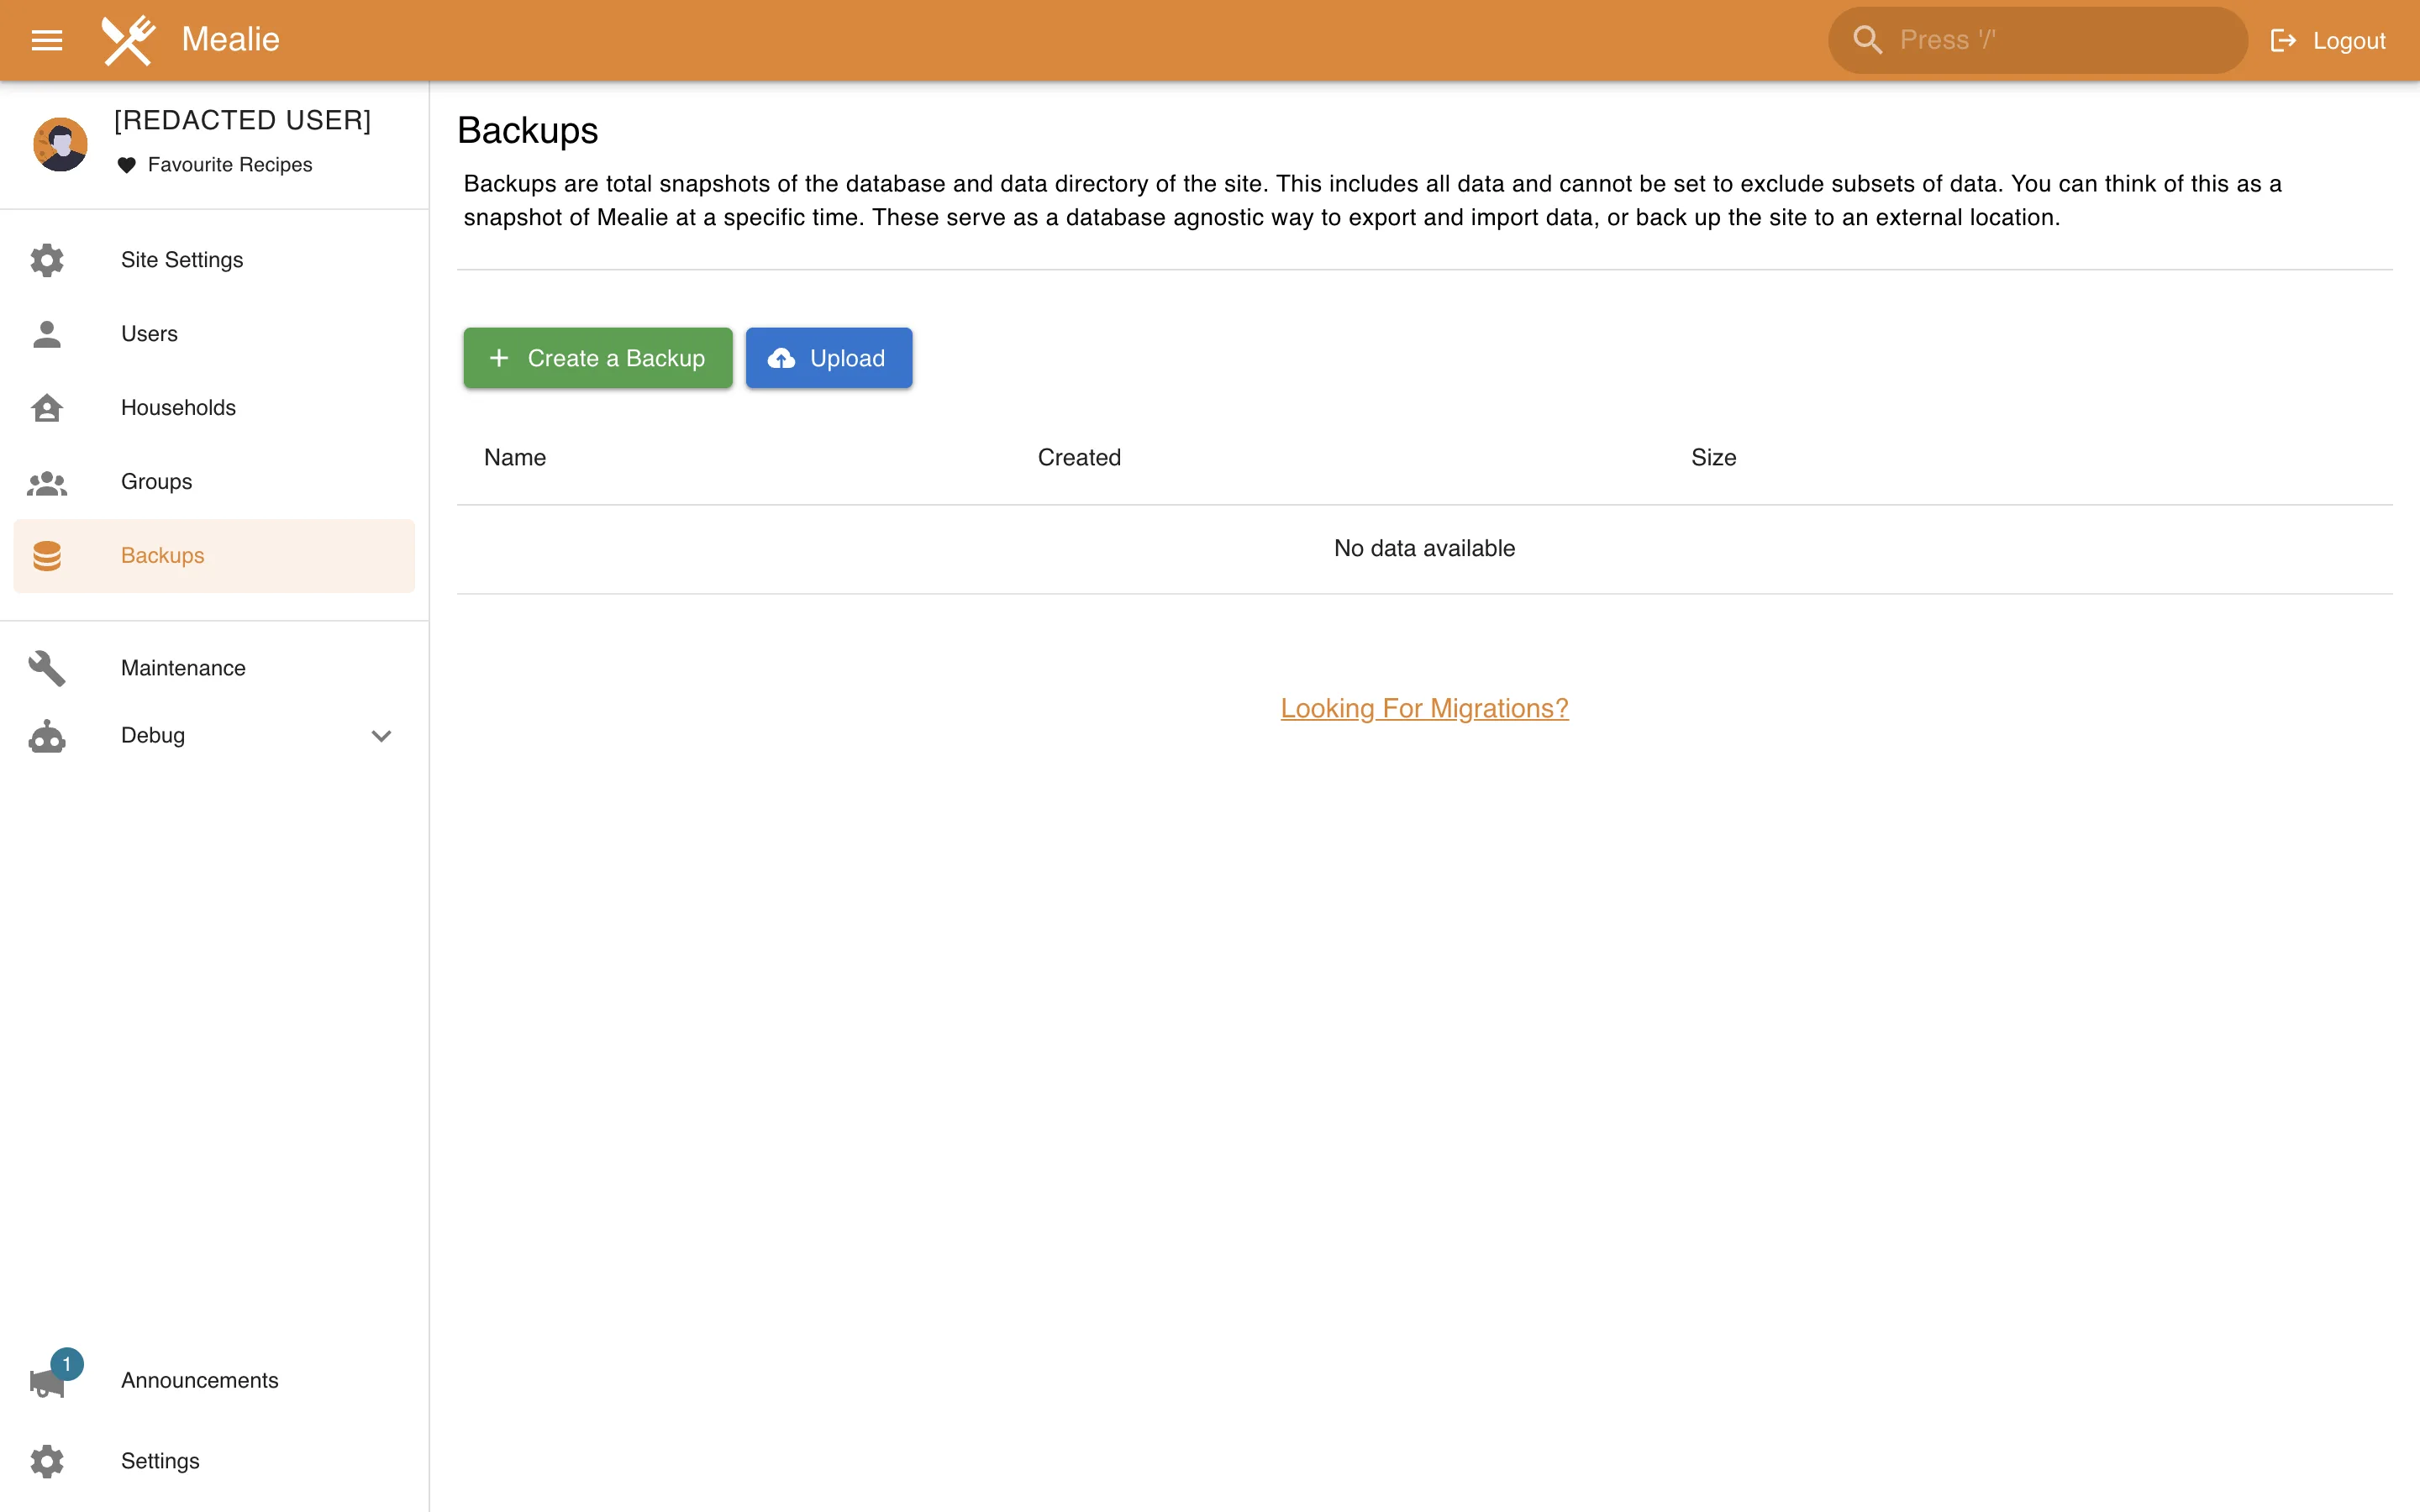This screenshot has width=2420, height=1512.
Task: Open the user avatar profile picture
Action: [x=60, y=144]
